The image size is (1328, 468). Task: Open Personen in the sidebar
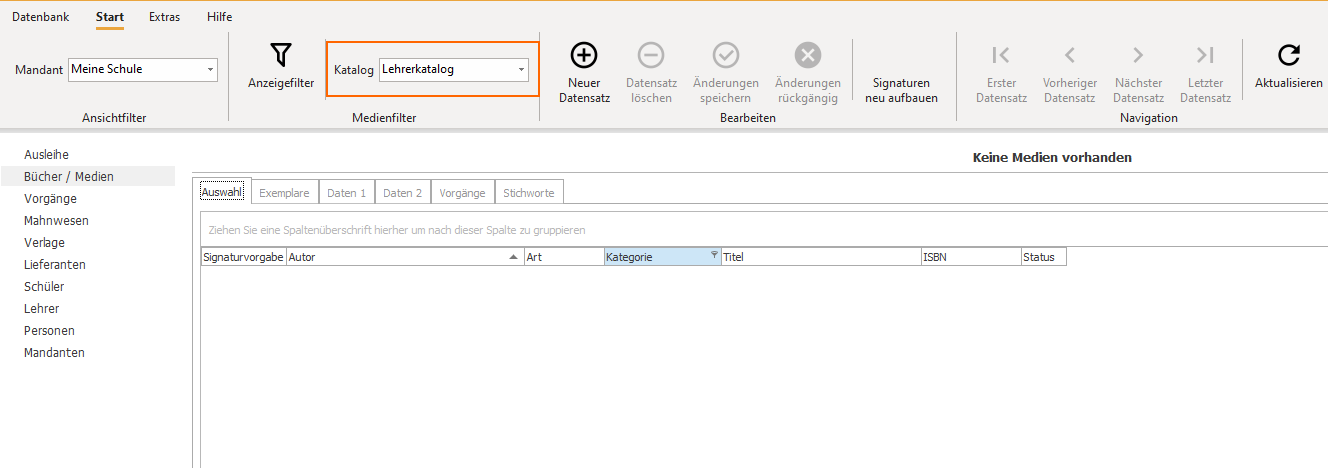(49, 331)
